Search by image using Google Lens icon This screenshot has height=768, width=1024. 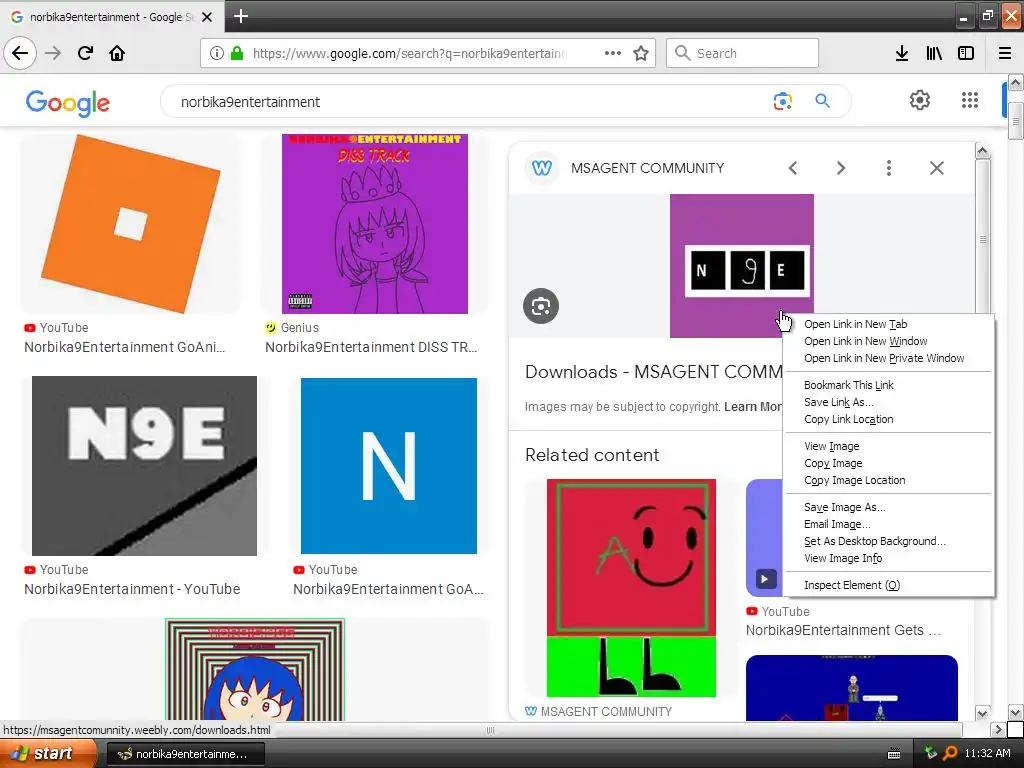782,101
